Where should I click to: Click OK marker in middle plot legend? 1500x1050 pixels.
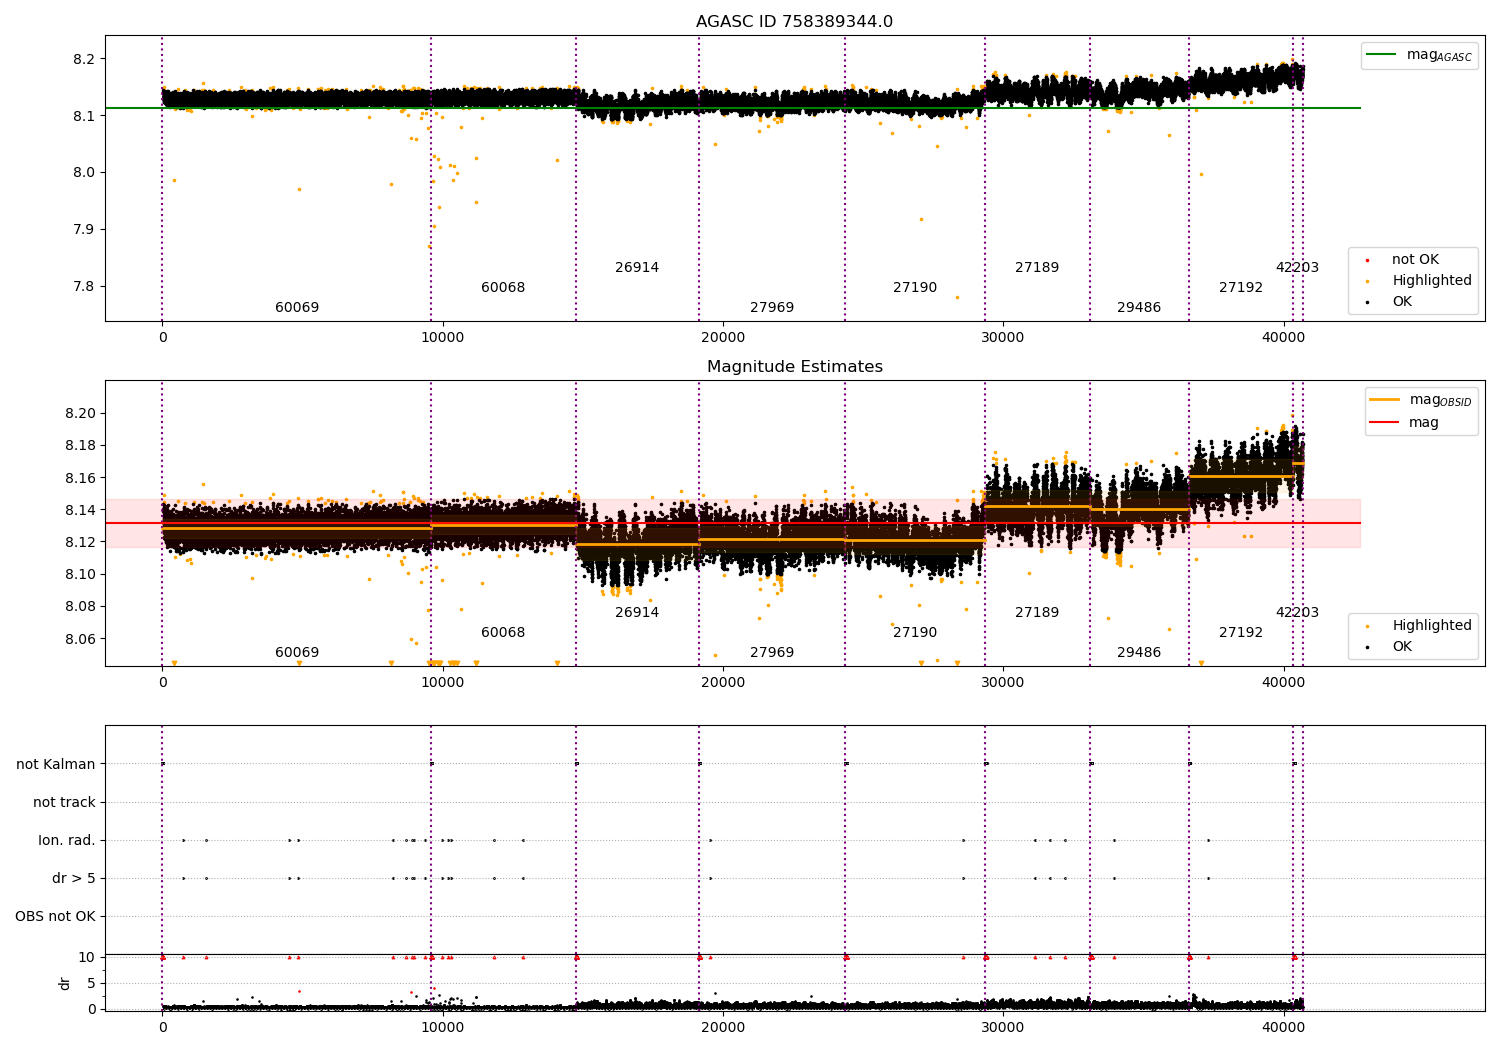pyautogui.click(x=1368, y=647)
